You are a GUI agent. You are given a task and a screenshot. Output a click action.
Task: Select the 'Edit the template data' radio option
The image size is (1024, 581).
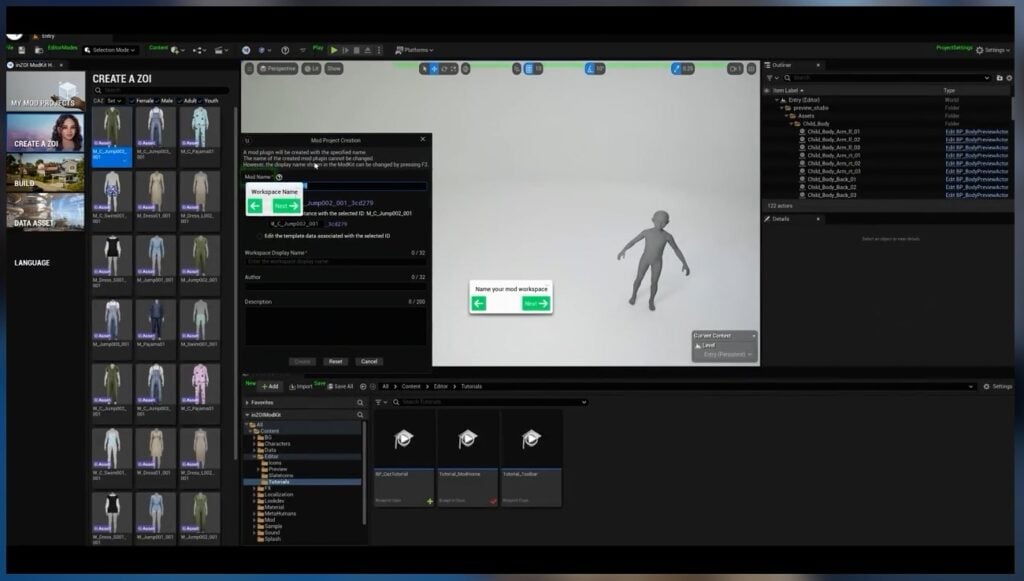[x=260, y=235]
